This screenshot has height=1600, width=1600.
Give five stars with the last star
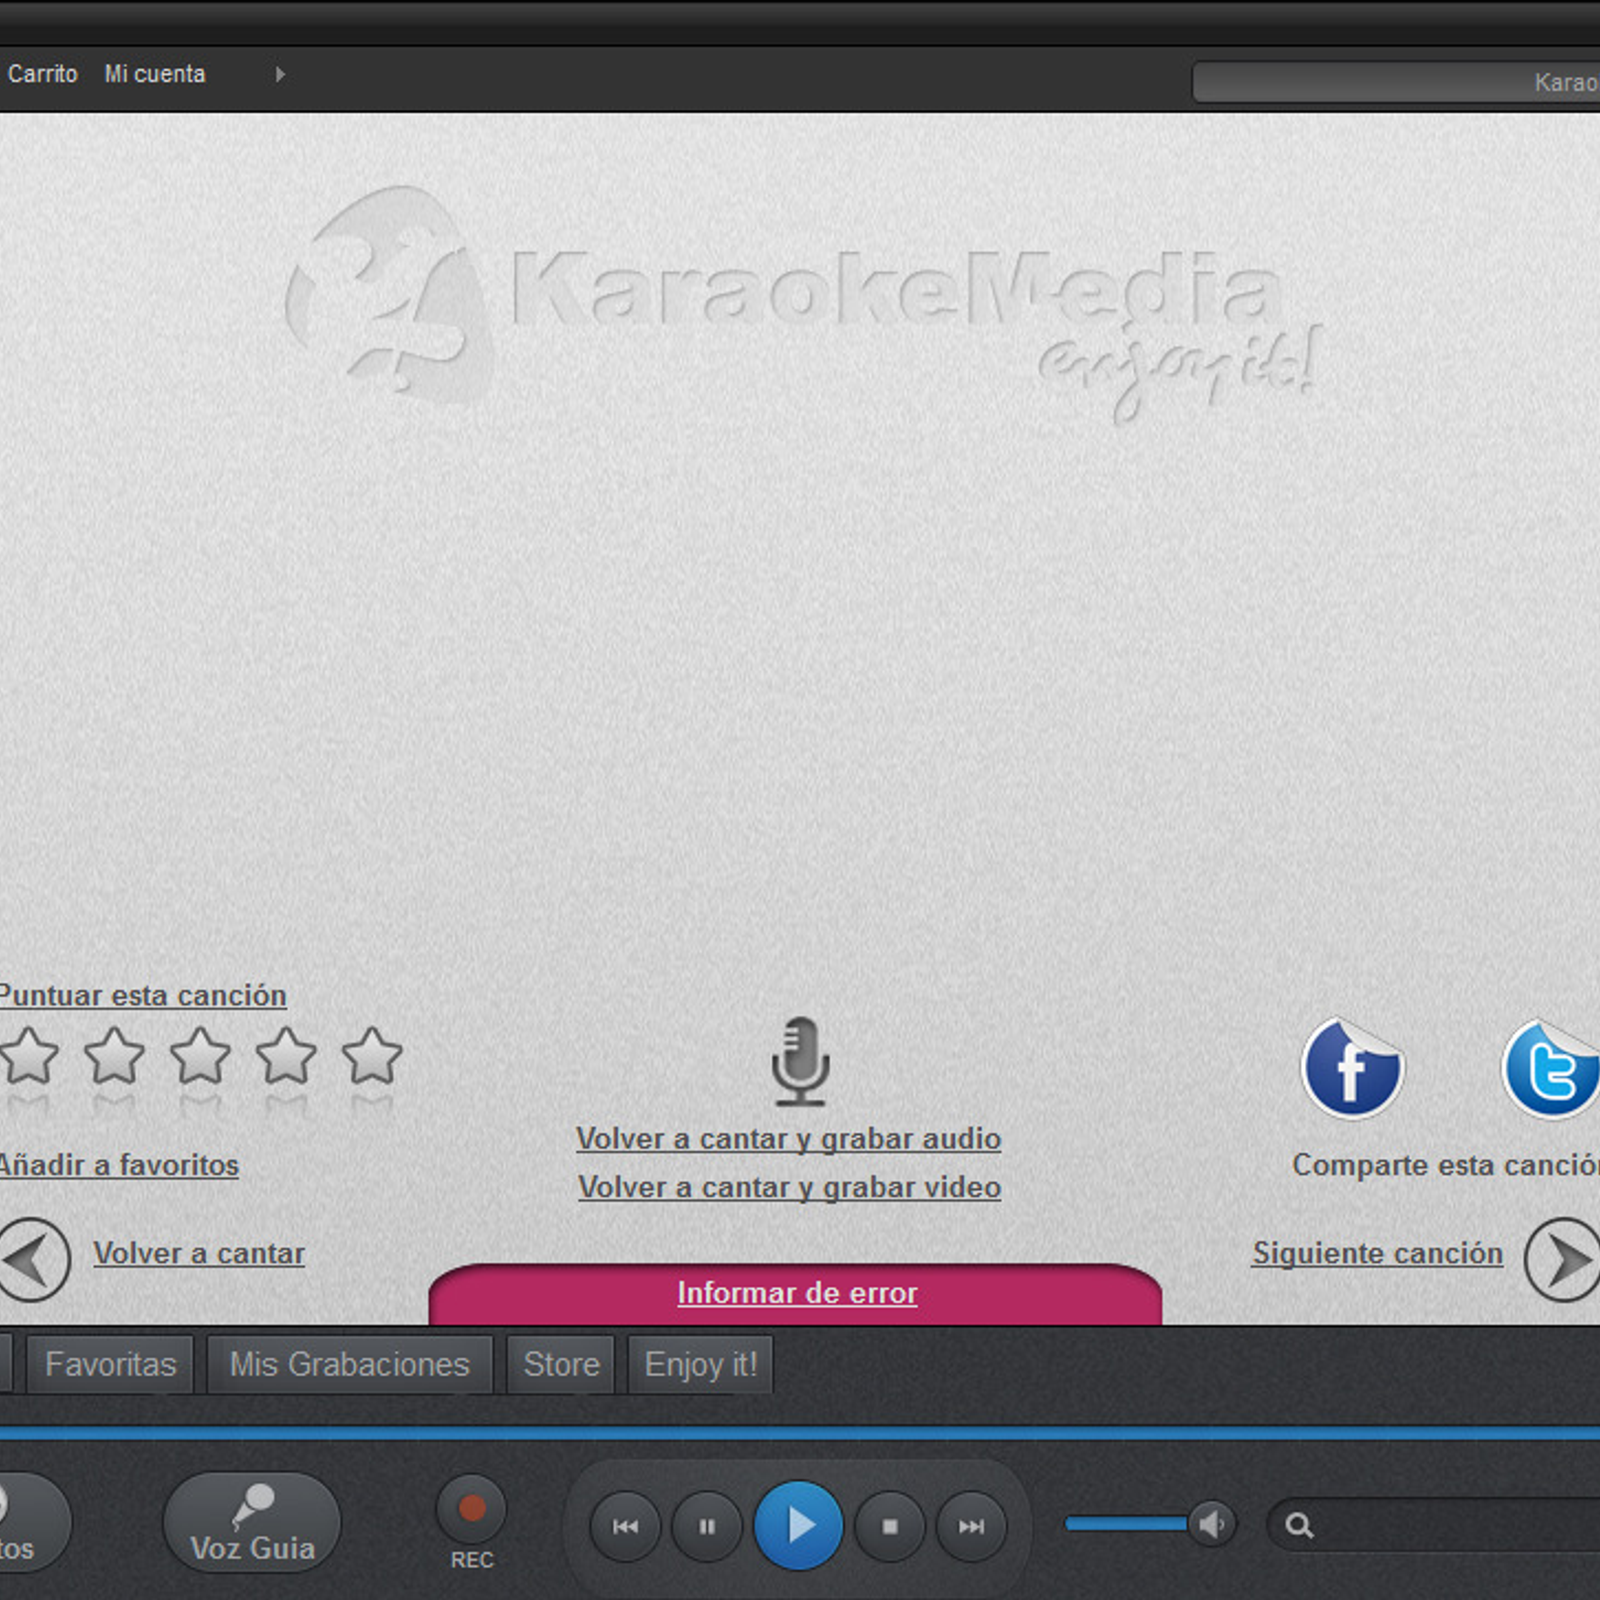pyautogui.click(x=372, y=1056)
